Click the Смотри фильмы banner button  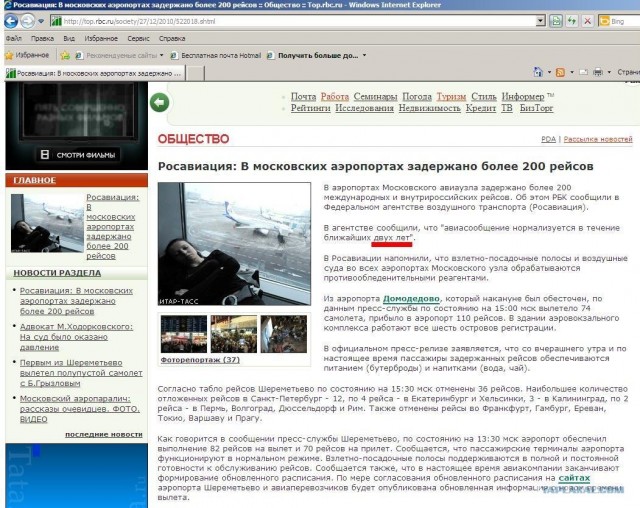[78, 155]
